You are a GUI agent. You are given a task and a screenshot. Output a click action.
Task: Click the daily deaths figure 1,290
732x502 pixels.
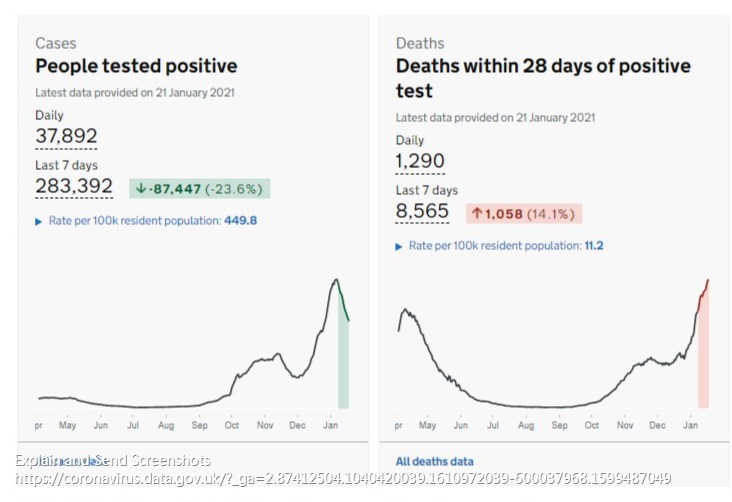420,161
